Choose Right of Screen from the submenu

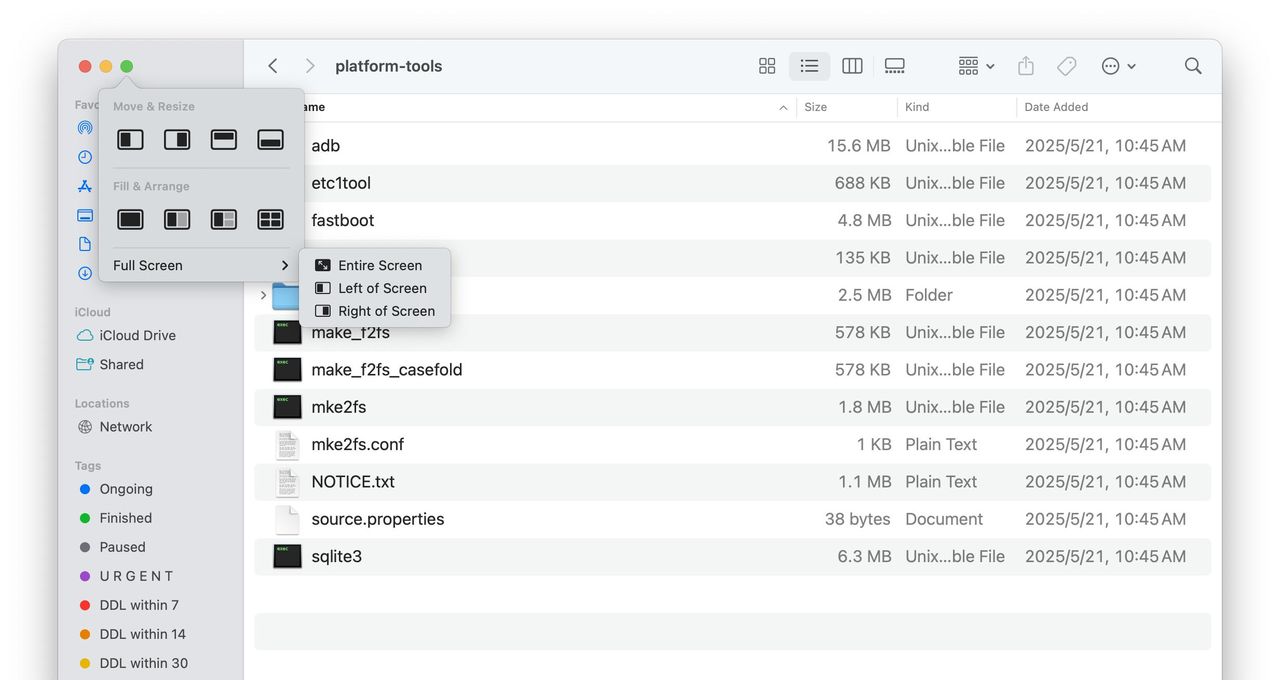385,311
